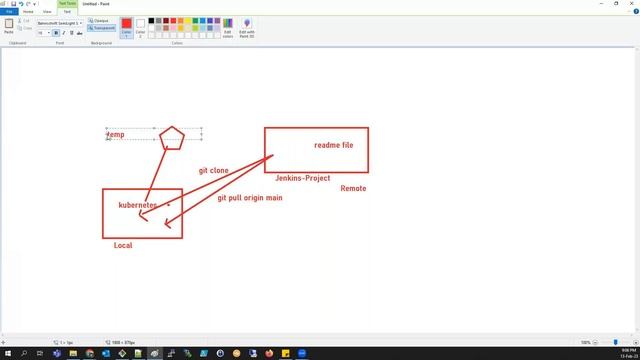Select Color 2 background box
640x360 pixels.
tap(140, 28)
